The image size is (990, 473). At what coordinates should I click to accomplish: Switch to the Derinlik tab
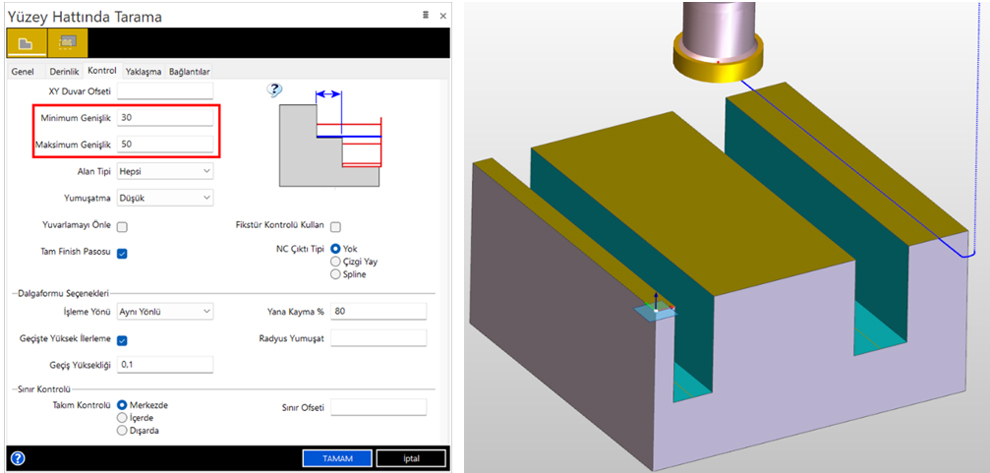(x=64, y=71)
